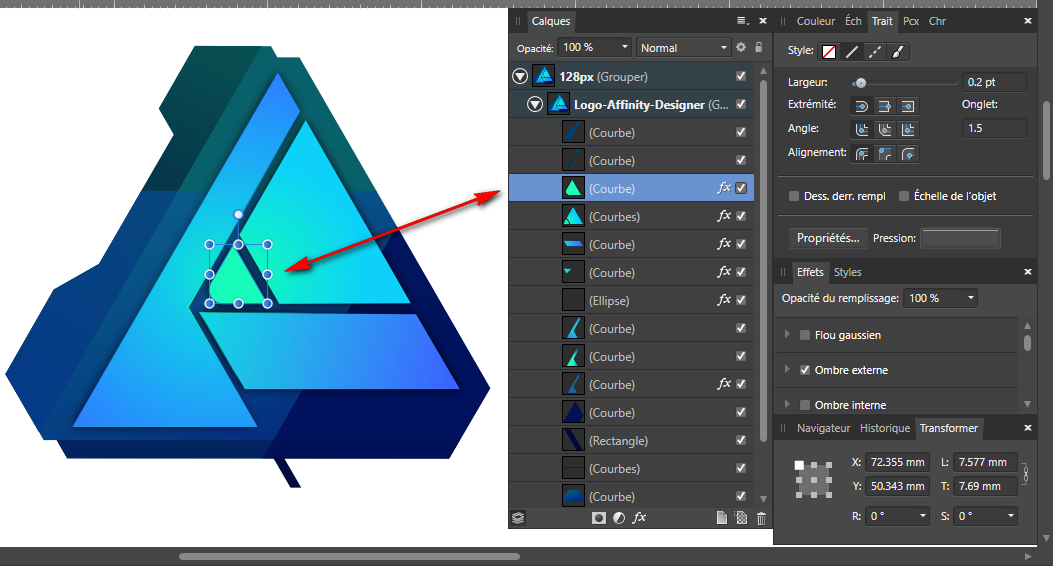Toggle visibility of the (Ellipse) layer
This screenshot has width=1053, height=566.
pyautogui.click(x=741, y=300)
